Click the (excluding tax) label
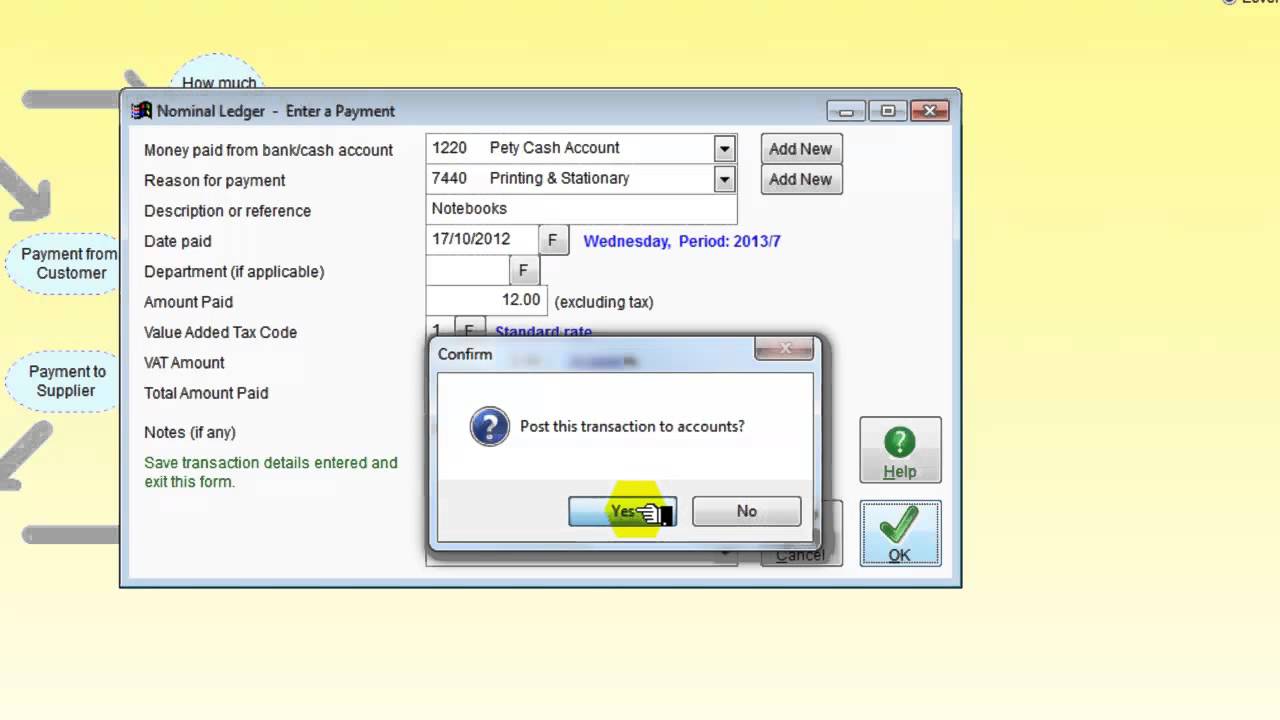This screenshot has width=1280, height=720. tap(604, 302)
